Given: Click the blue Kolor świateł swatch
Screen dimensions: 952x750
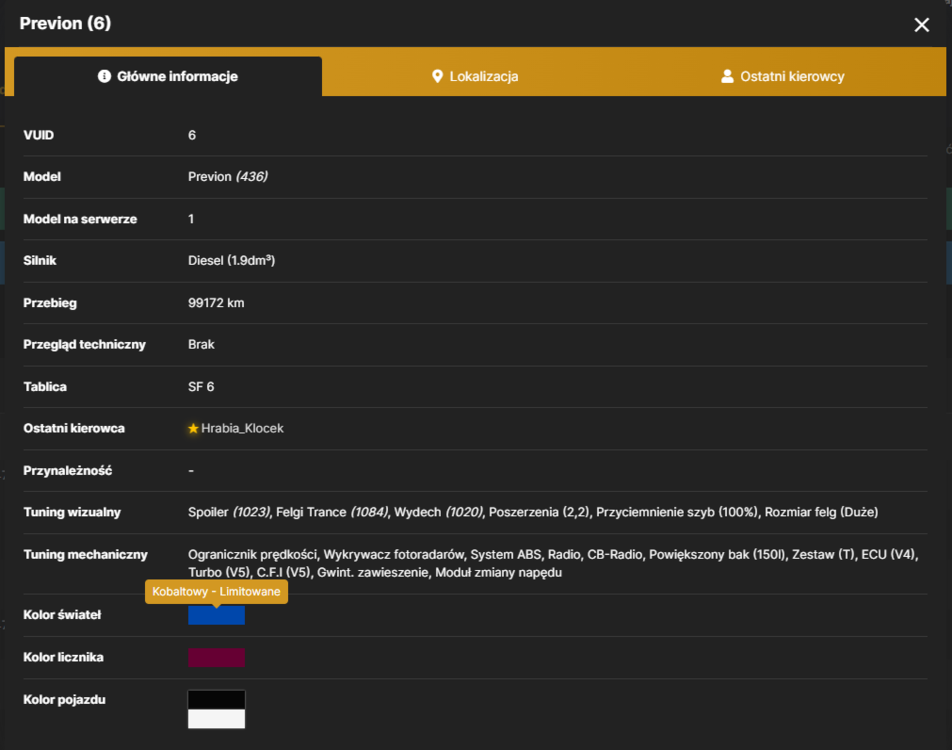Looking at the screenshot, I should (x=216, y=615).
